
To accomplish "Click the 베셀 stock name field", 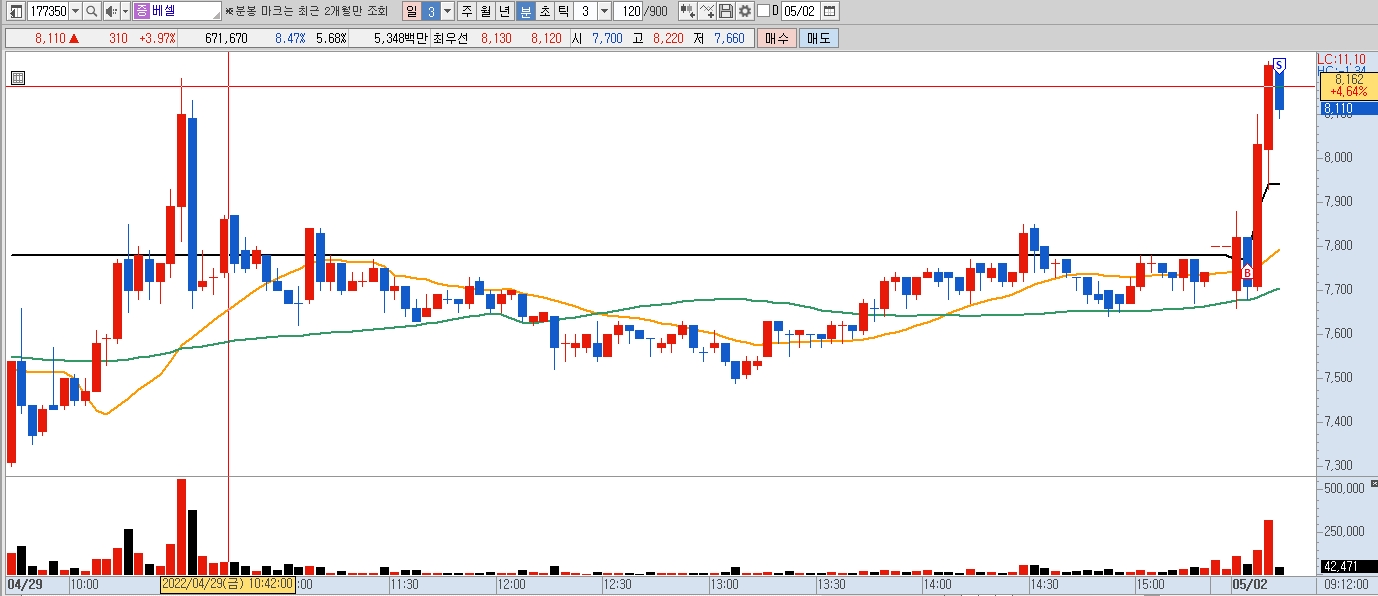I will tap(186, 12).
